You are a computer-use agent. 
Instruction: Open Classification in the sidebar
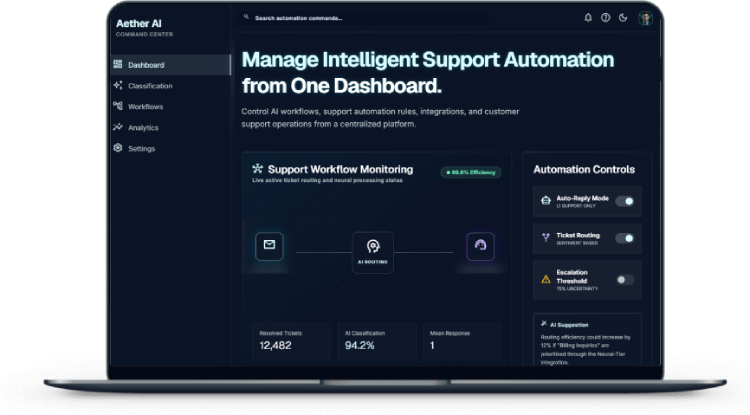[171, 86]
